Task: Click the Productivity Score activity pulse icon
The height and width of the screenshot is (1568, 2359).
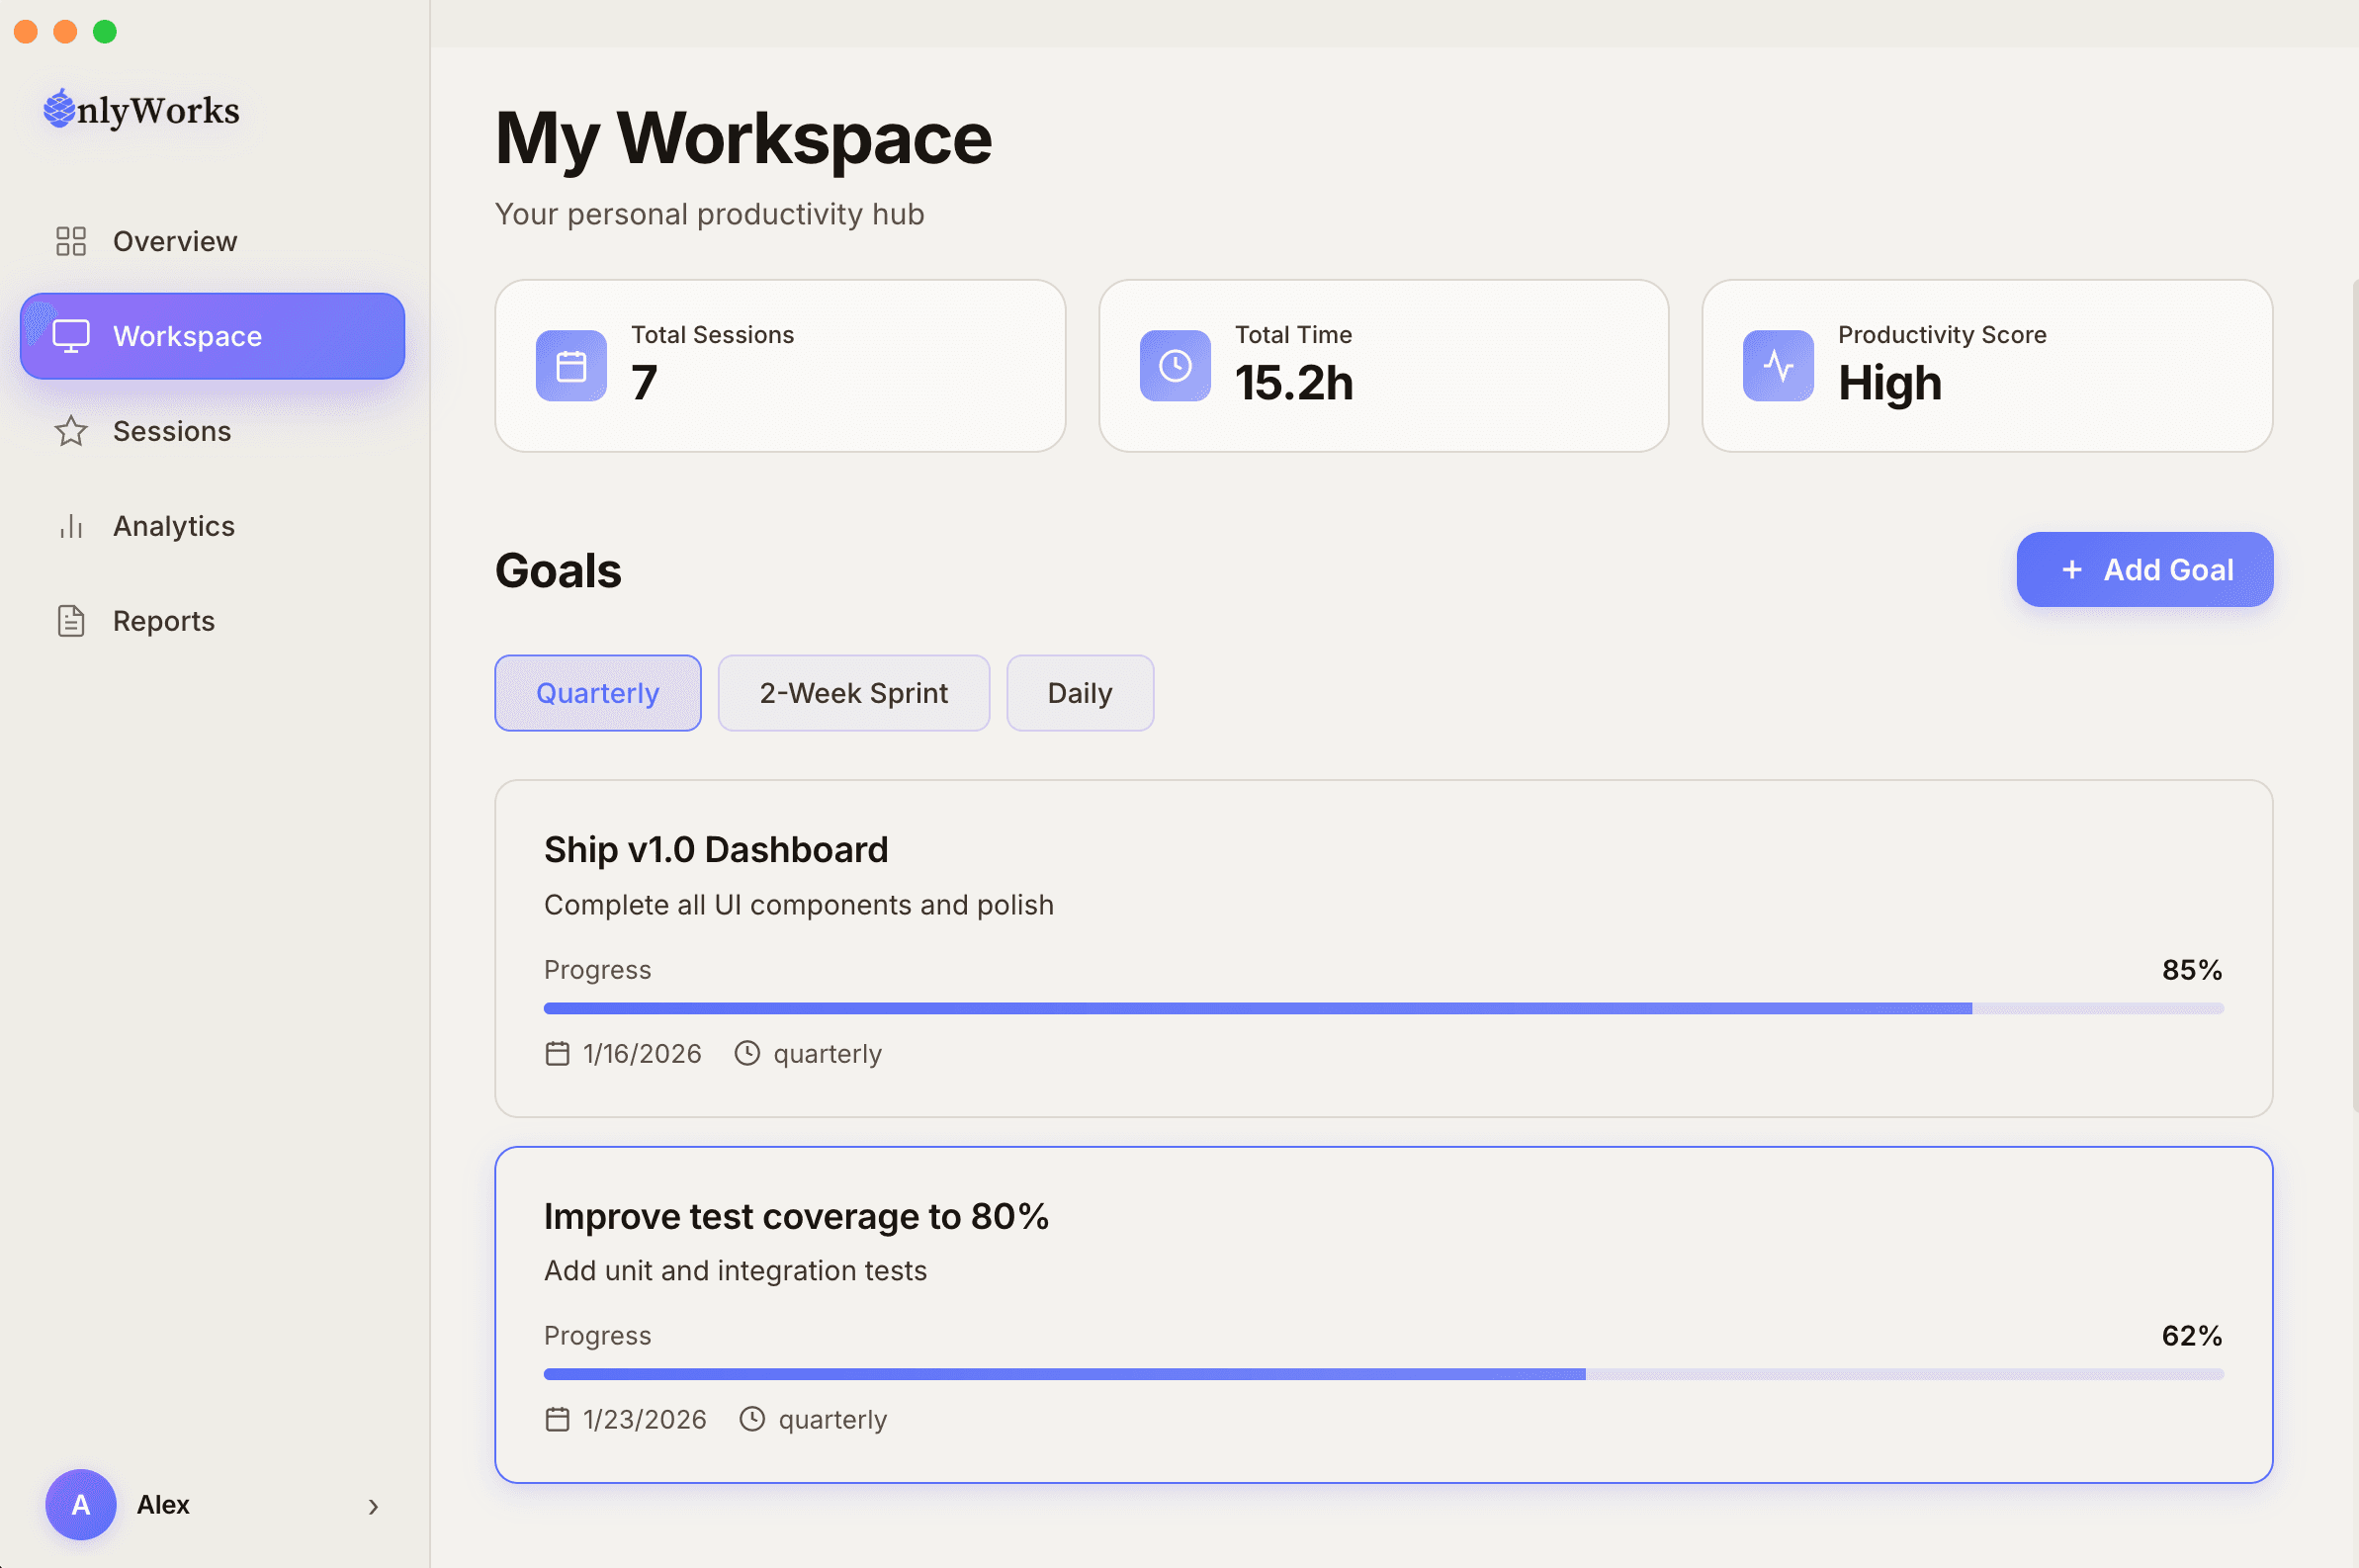Action: click(x=1778, y=366)
